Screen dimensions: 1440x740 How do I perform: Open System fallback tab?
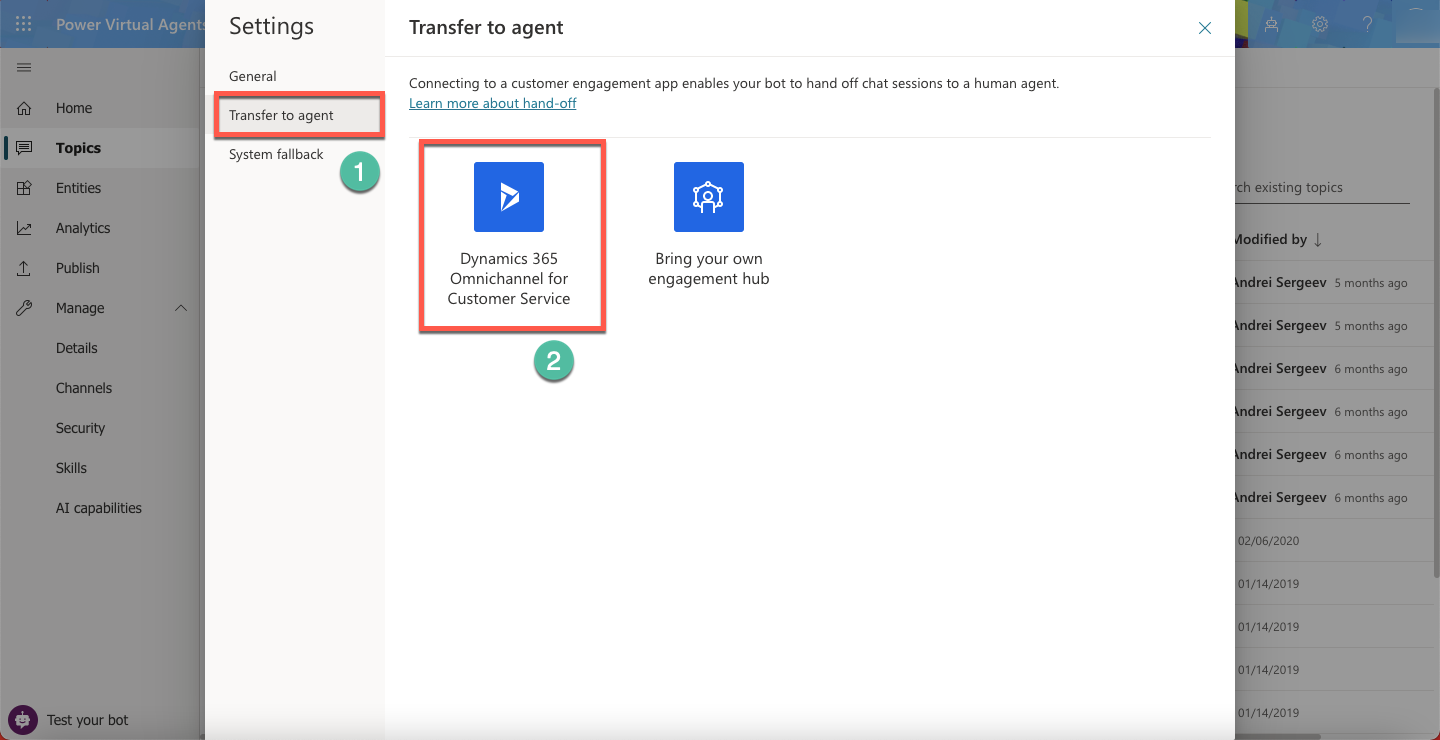pos(276,154)
